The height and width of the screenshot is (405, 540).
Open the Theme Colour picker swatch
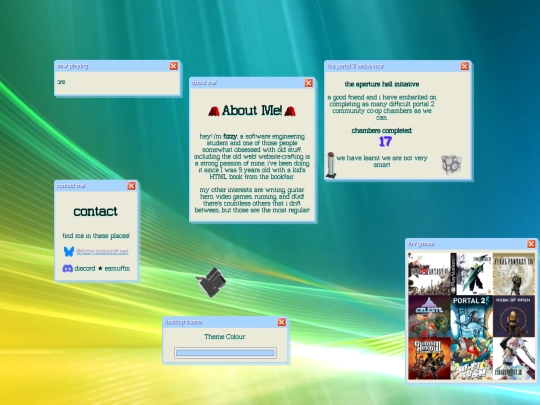tap(225, 353)
